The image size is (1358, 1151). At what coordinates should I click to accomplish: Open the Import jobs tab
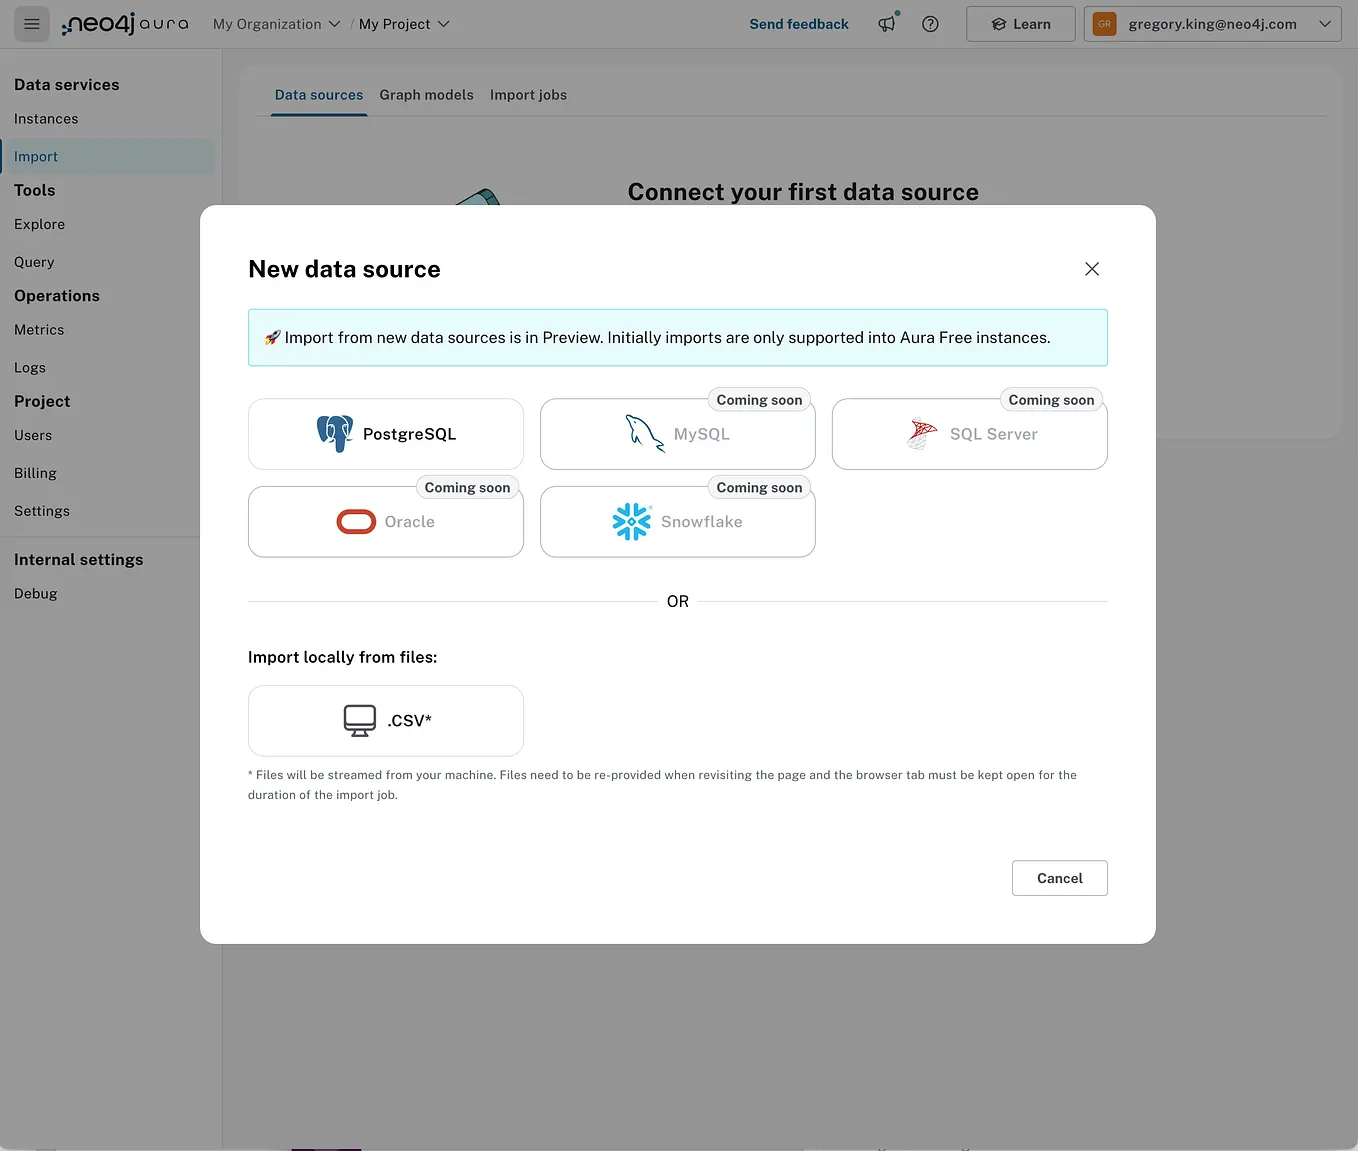(x=528, y=94)
